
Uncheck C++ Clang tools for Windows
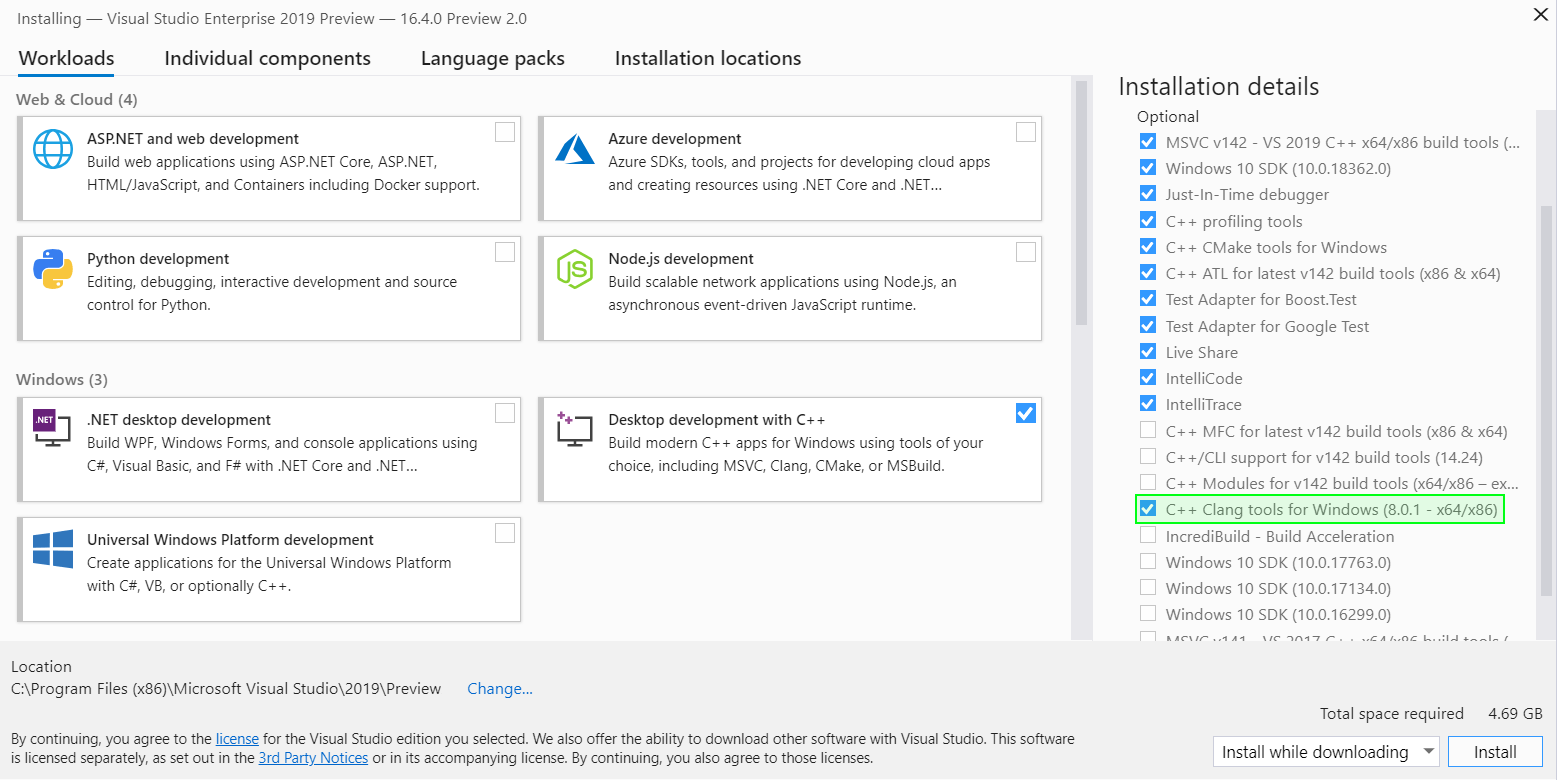tap(1148, 509)
